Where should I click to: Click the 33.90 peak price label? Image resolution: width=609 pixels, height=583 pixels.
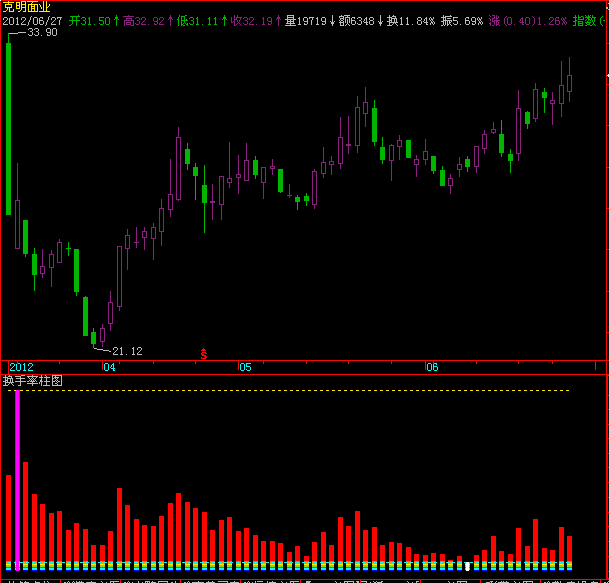42,32
